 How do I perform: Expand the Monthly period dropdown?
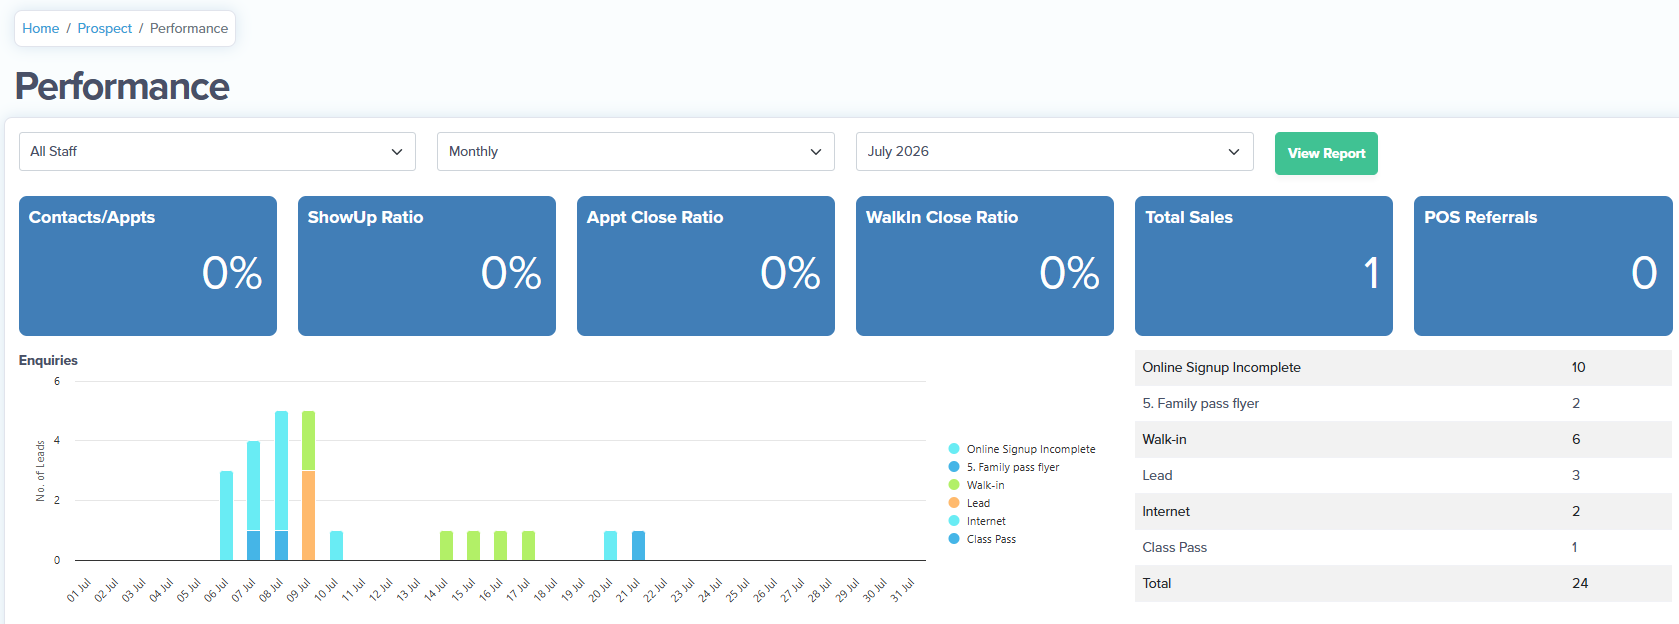pos(635,152)
